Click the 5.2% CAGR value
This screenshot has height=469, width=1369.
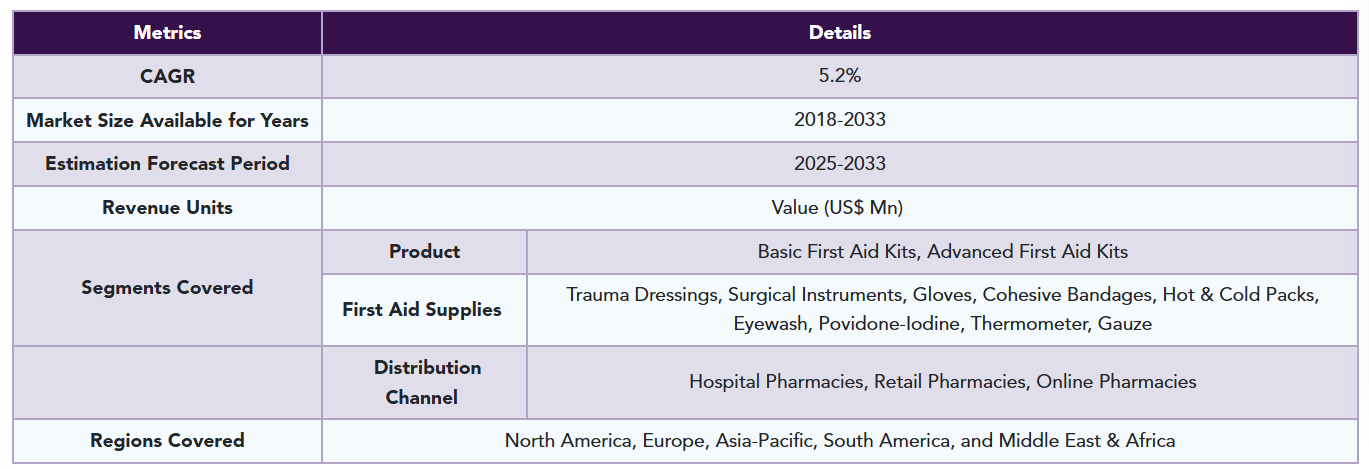click(x=840, y=76)
